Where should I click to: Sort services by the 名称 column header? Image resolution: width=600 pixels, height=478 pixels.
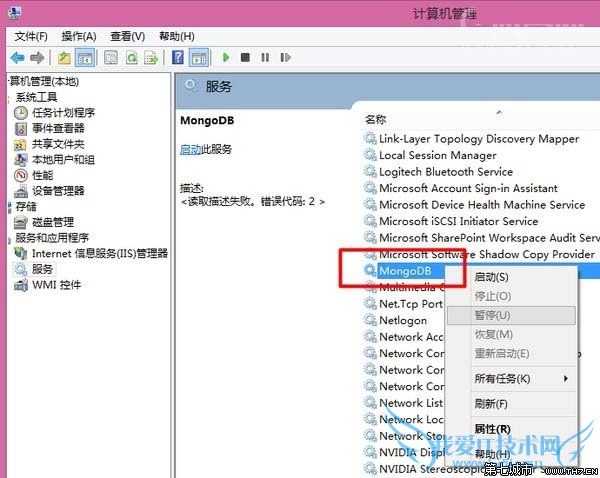coord(375,119)
